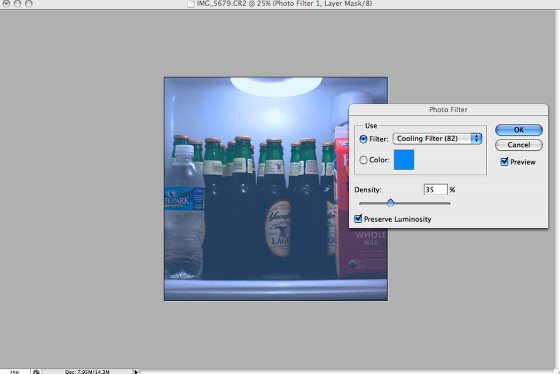Click the zoom percentage field in status bar
Image resolution: width=560 pixels, height=374 pixels.
15,371
